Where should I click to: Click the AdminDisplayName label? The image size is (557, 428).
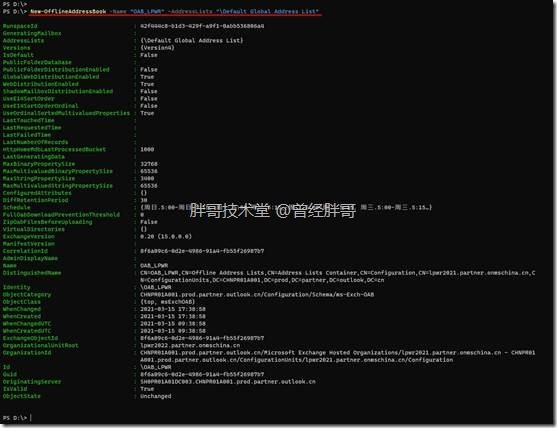pyautogui.click(x=30, y=258)
